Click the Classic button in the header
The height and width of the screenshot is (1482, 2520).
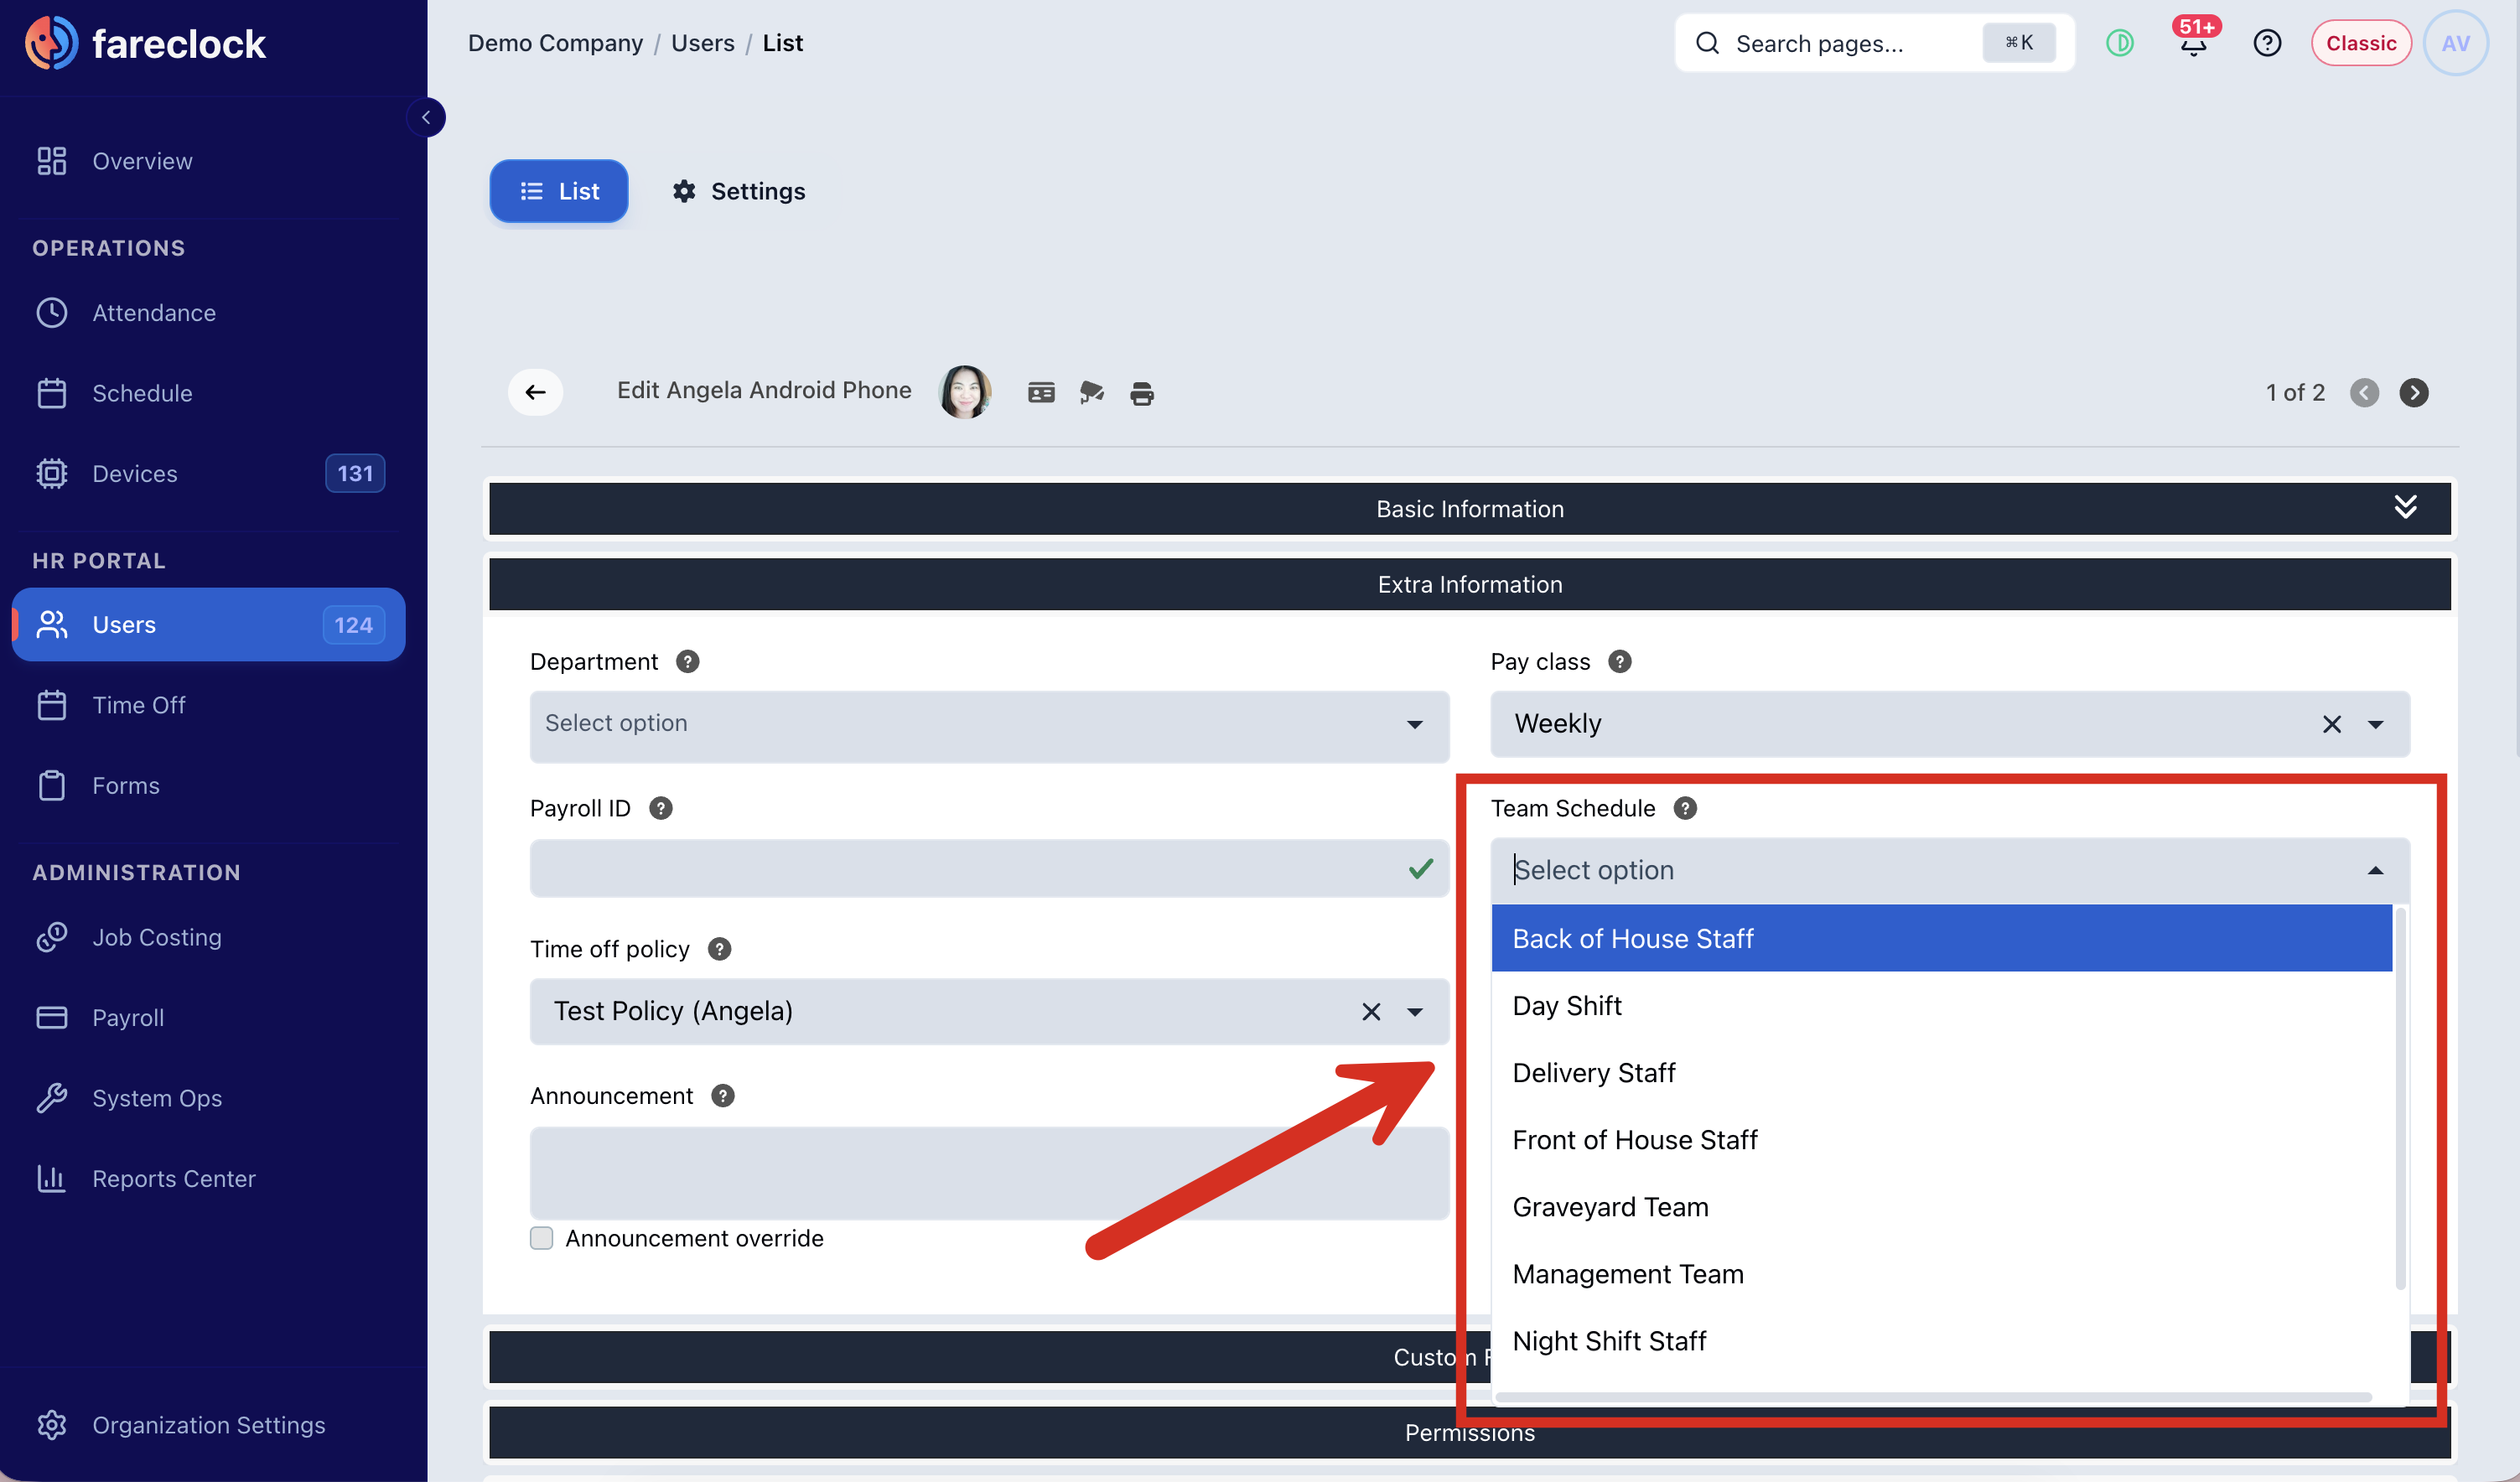click(2360, 43)
